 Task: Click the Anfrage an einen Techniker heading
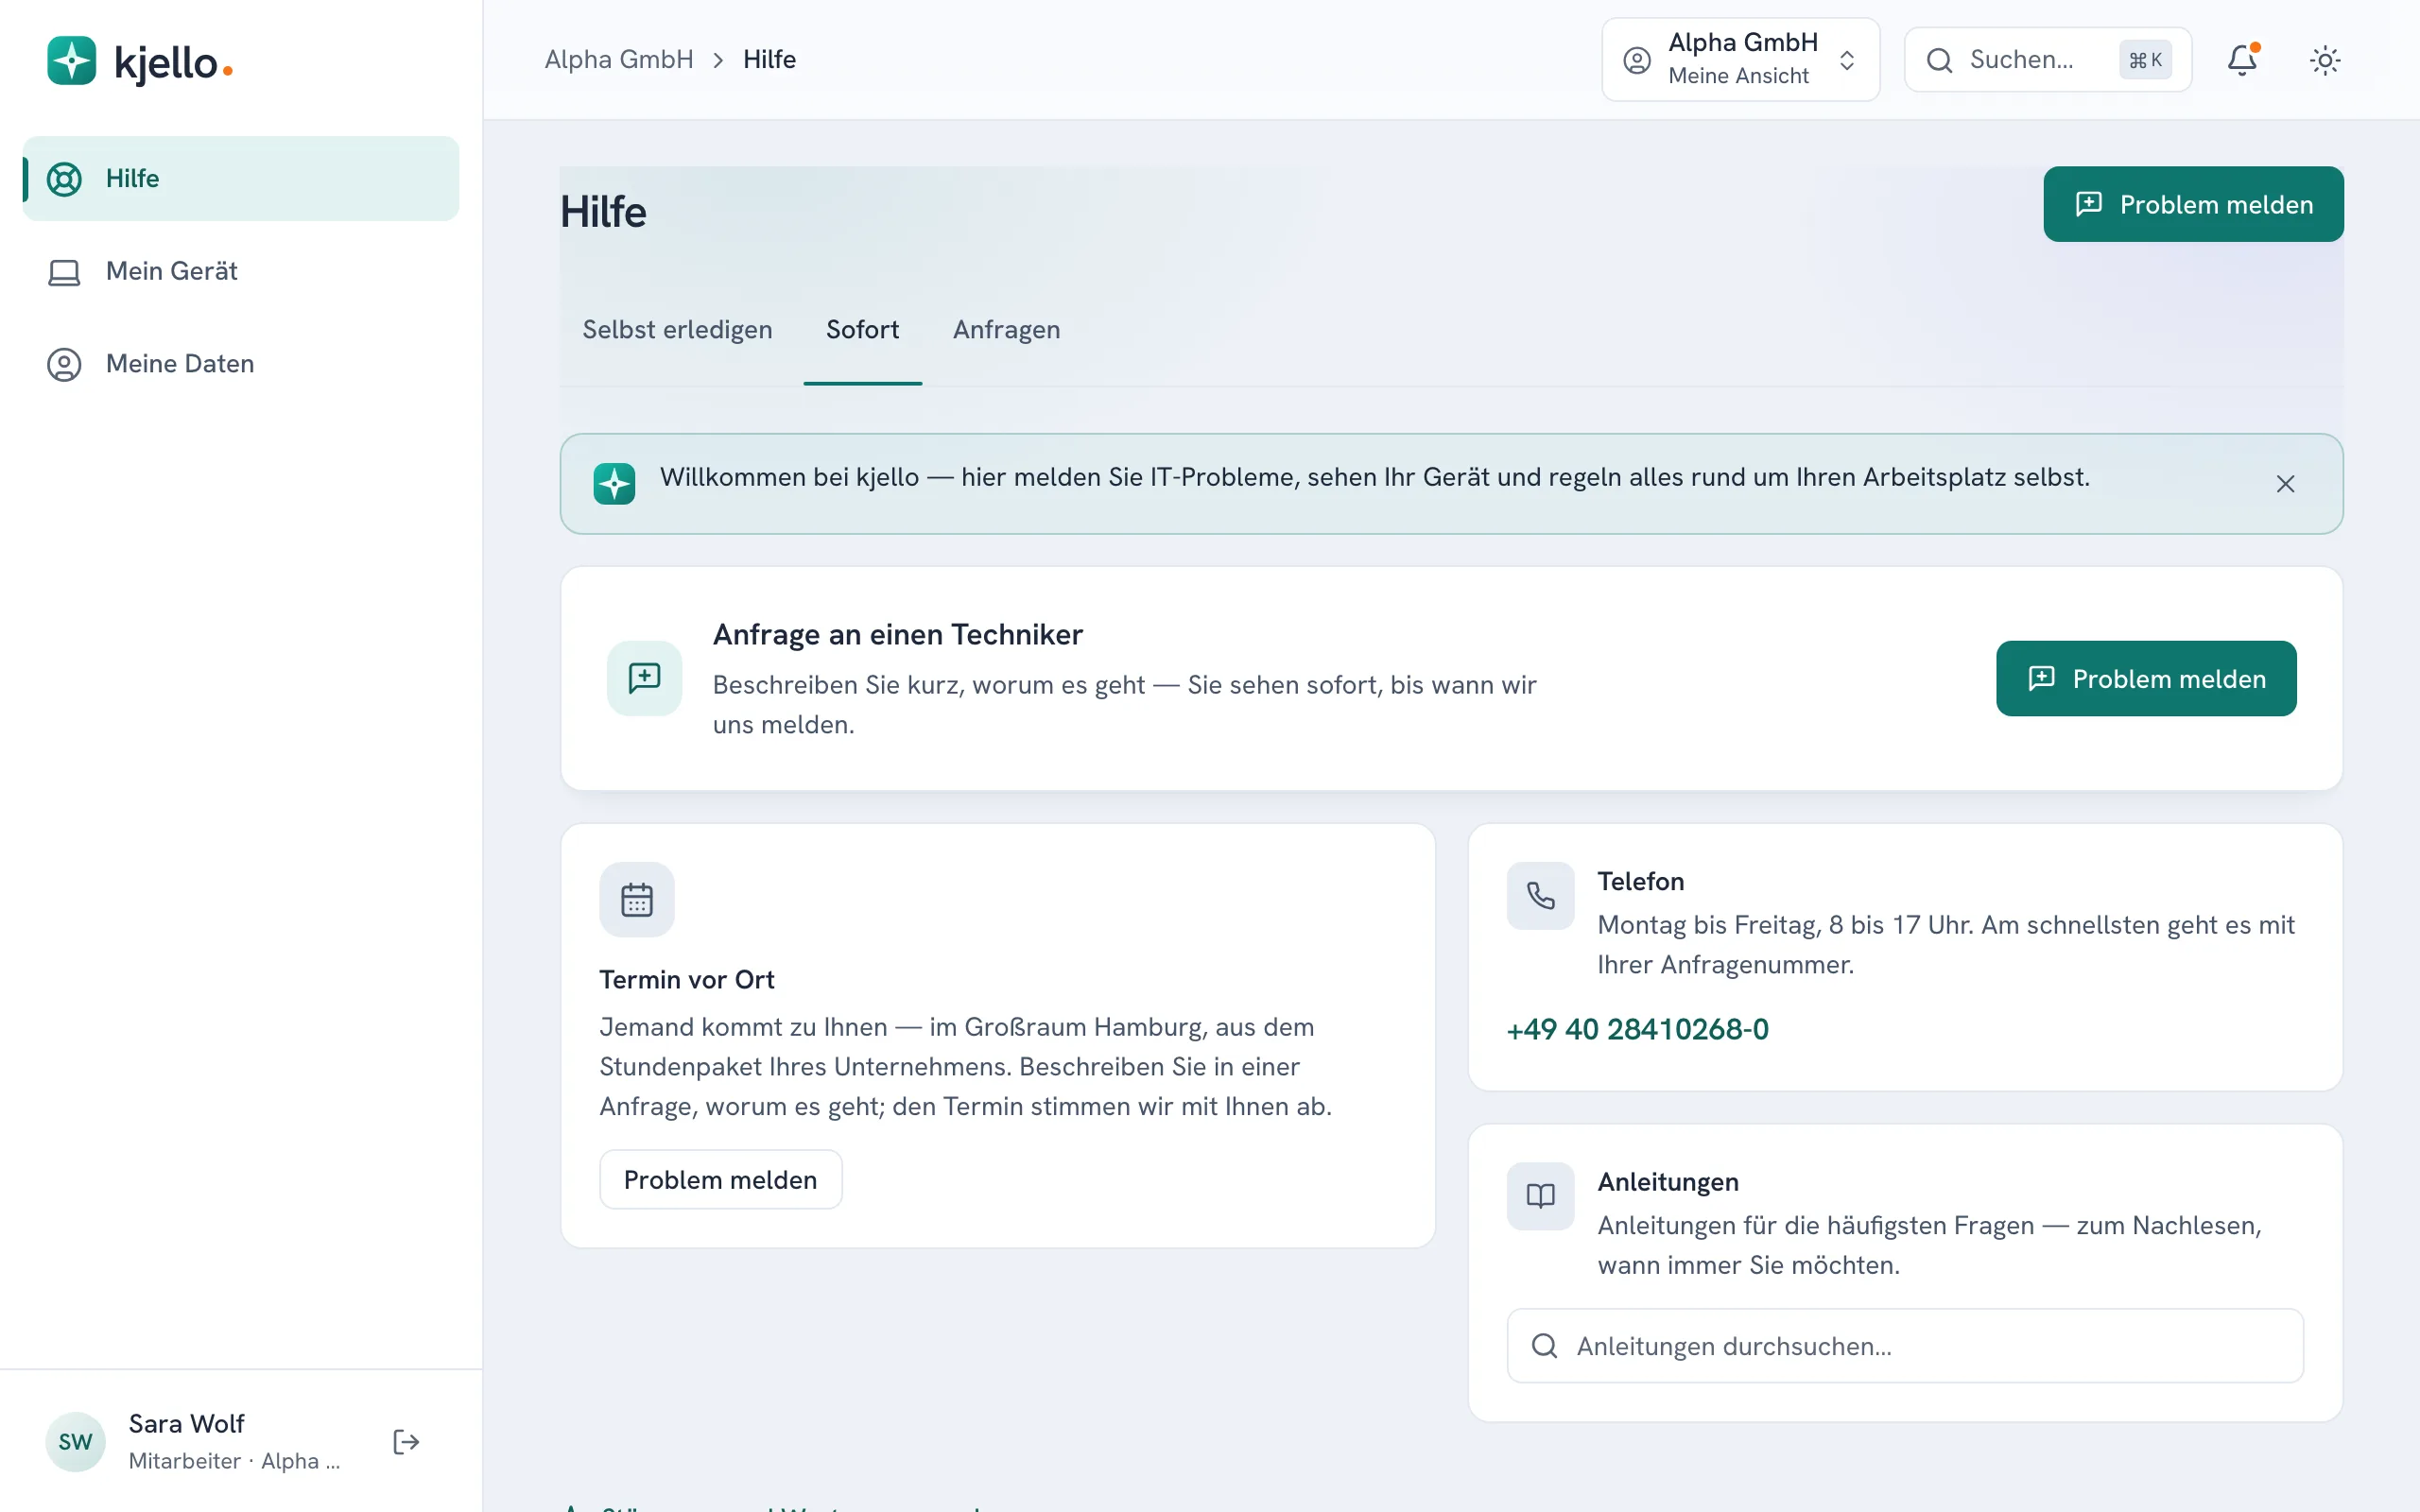point(897,634)
